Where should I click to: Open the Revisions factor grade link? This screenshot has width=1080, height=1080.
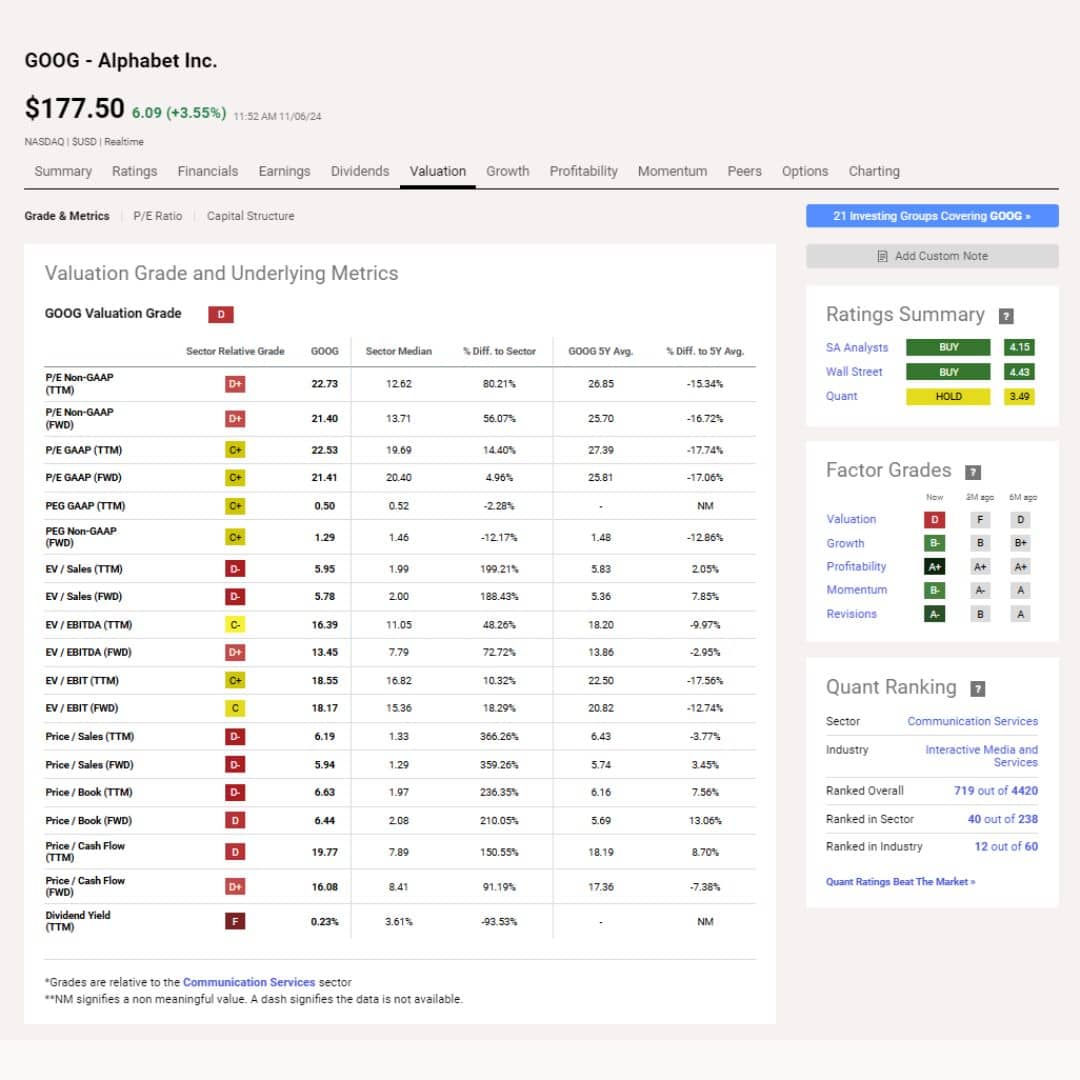tap(851, 614)
